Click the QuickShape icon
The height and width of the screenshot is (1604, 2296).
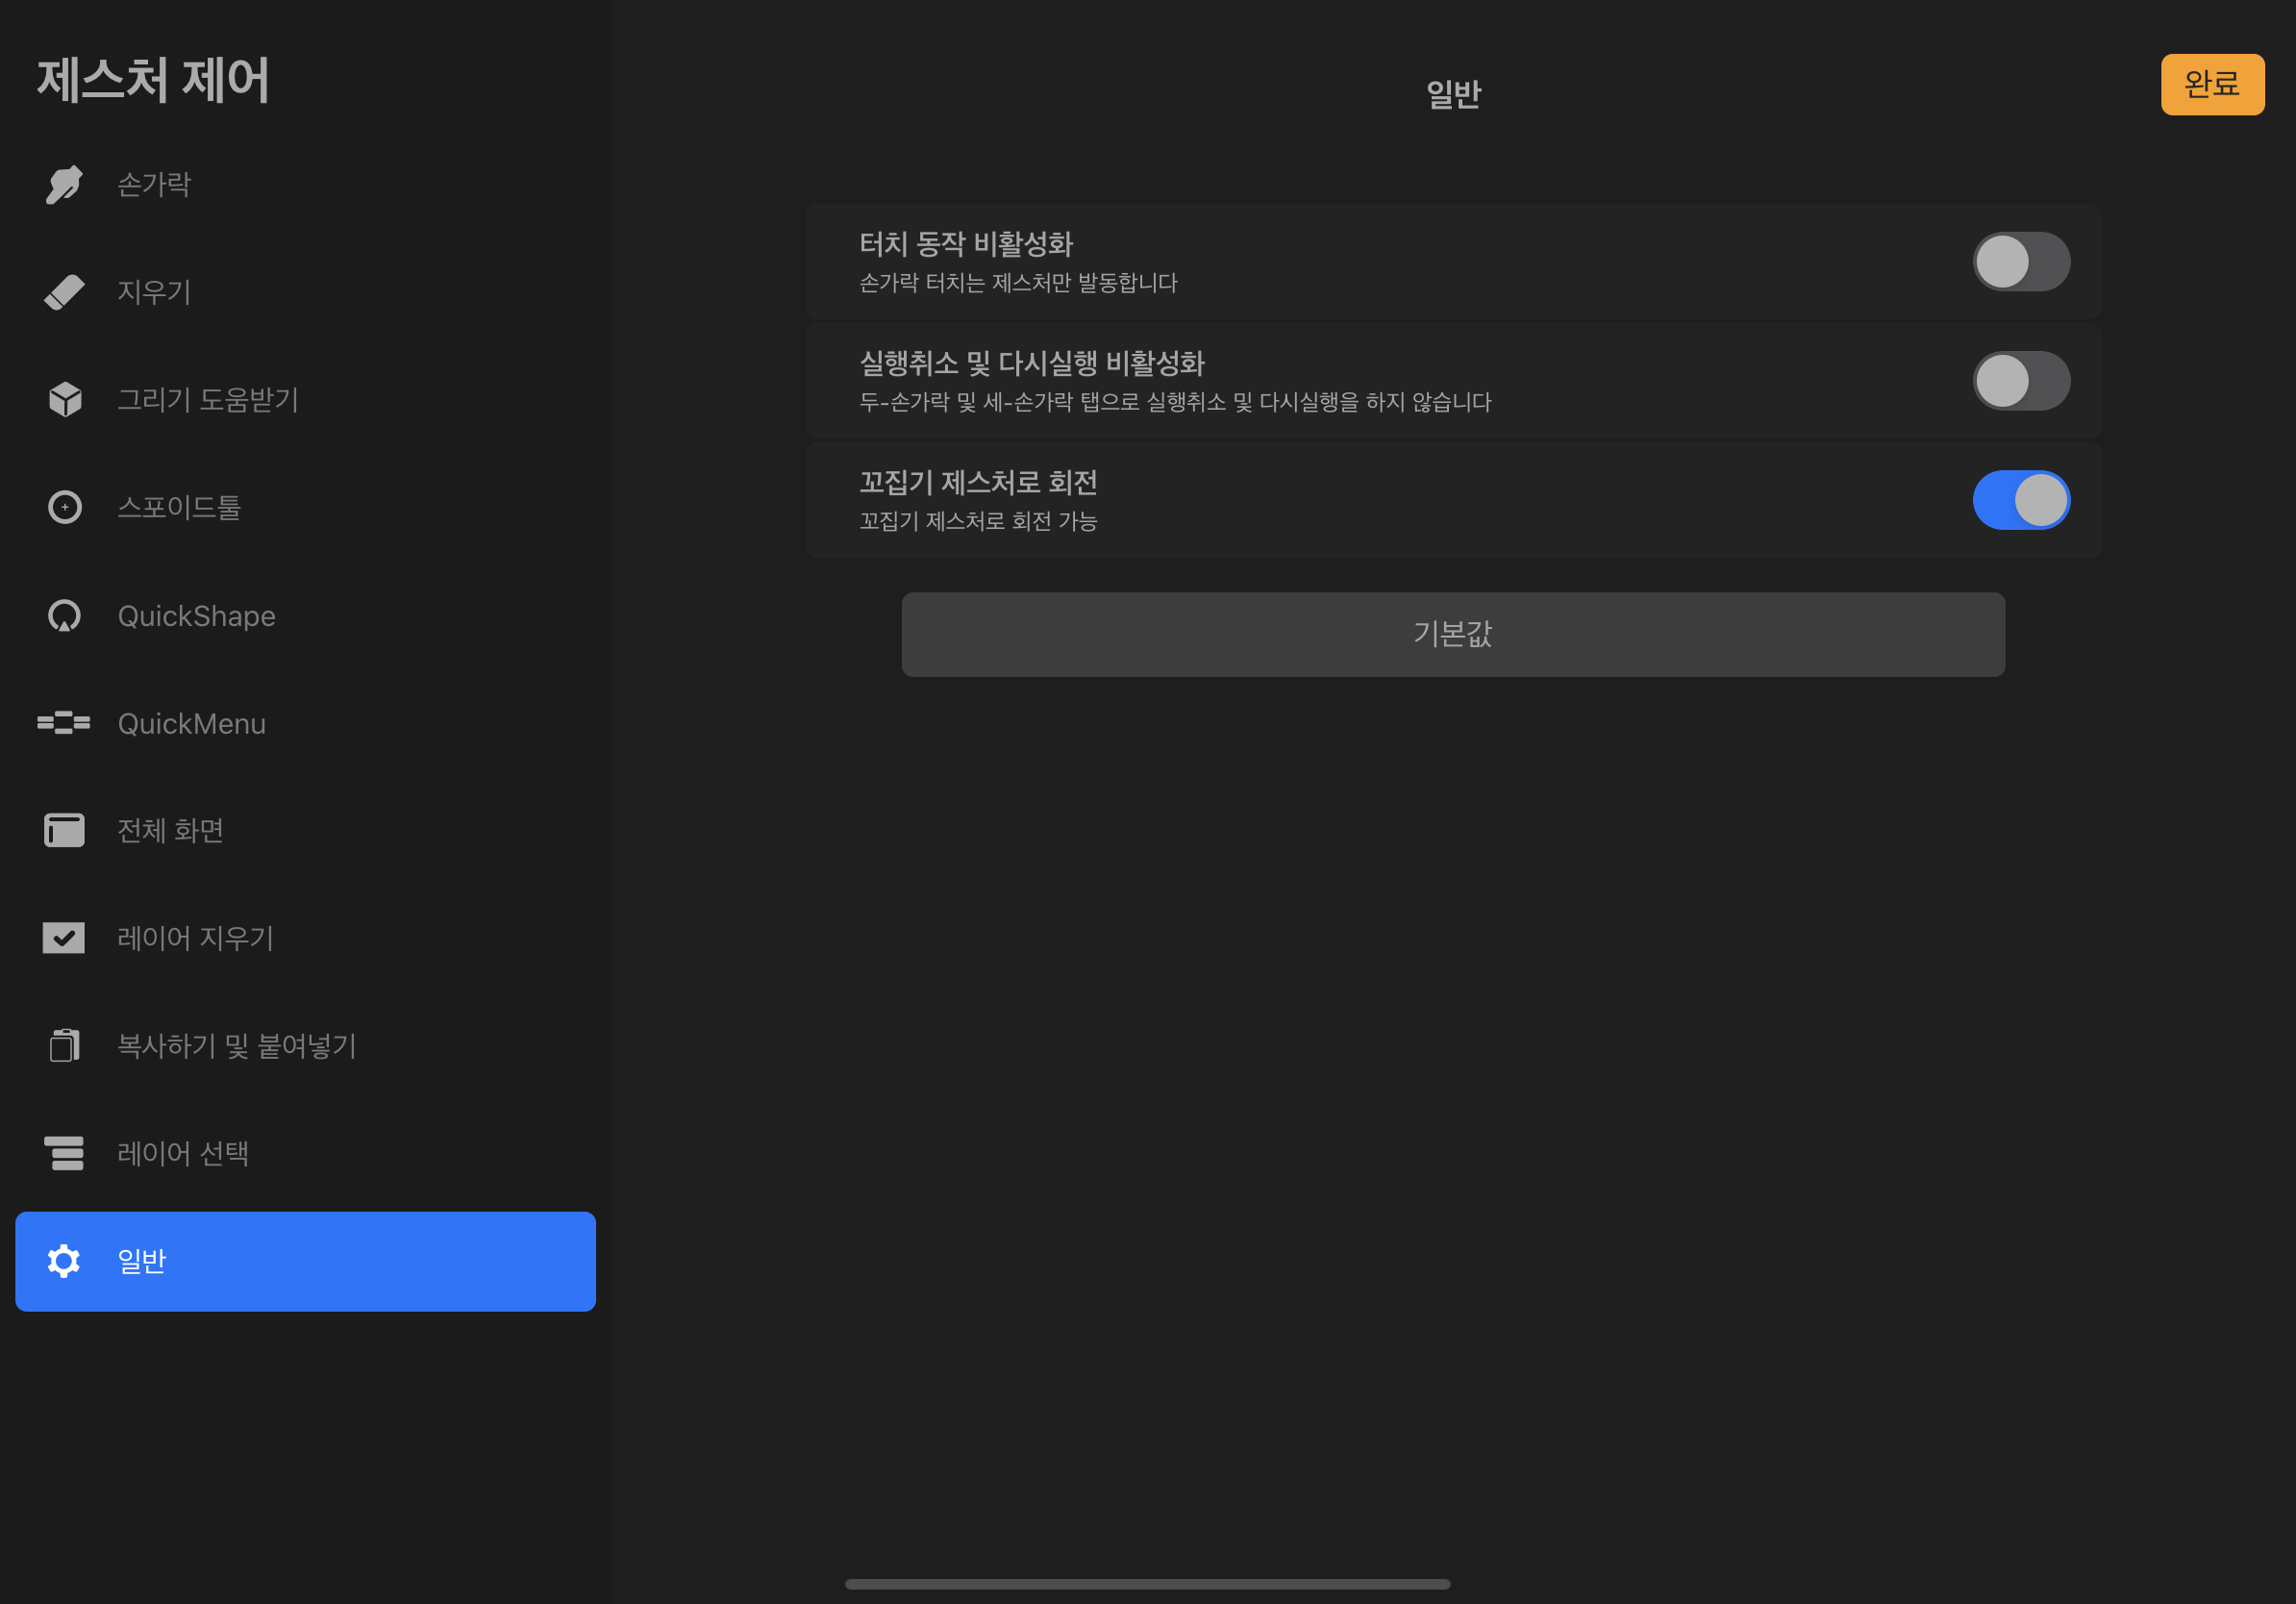click(x=64, y=616)
